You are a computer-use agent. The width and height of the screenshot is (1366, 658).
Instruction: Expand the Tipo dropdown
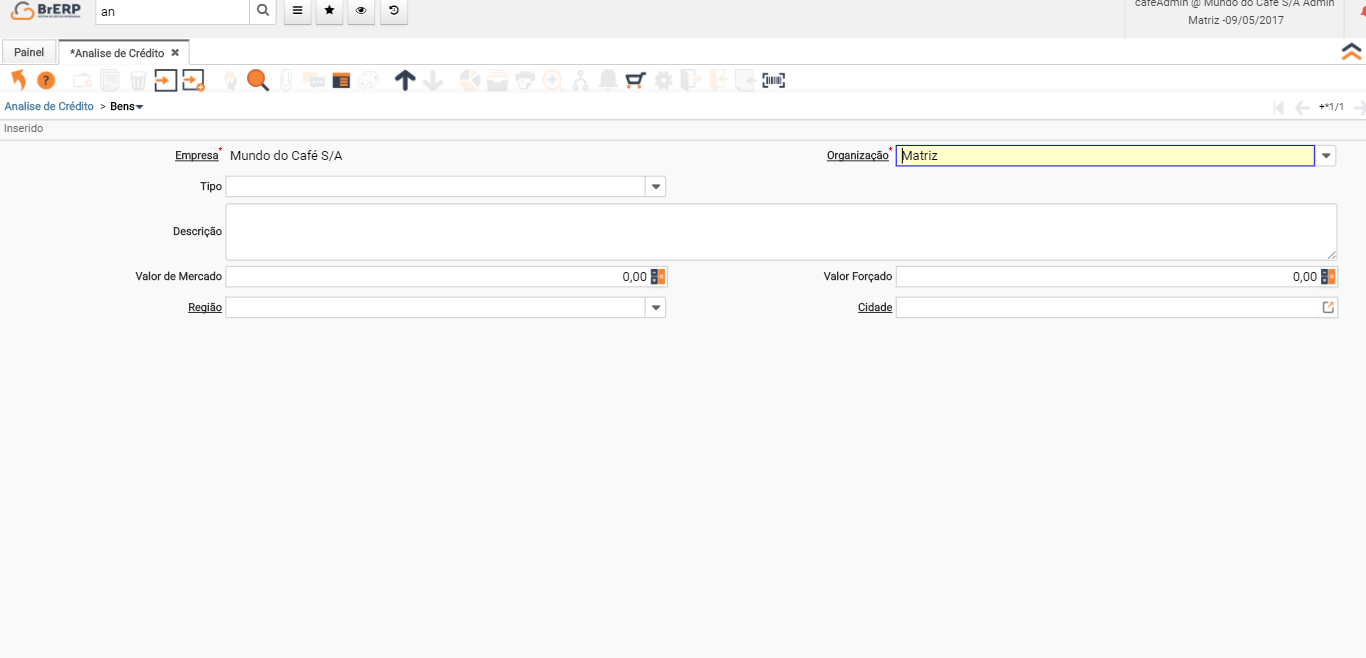pos(656,187)
